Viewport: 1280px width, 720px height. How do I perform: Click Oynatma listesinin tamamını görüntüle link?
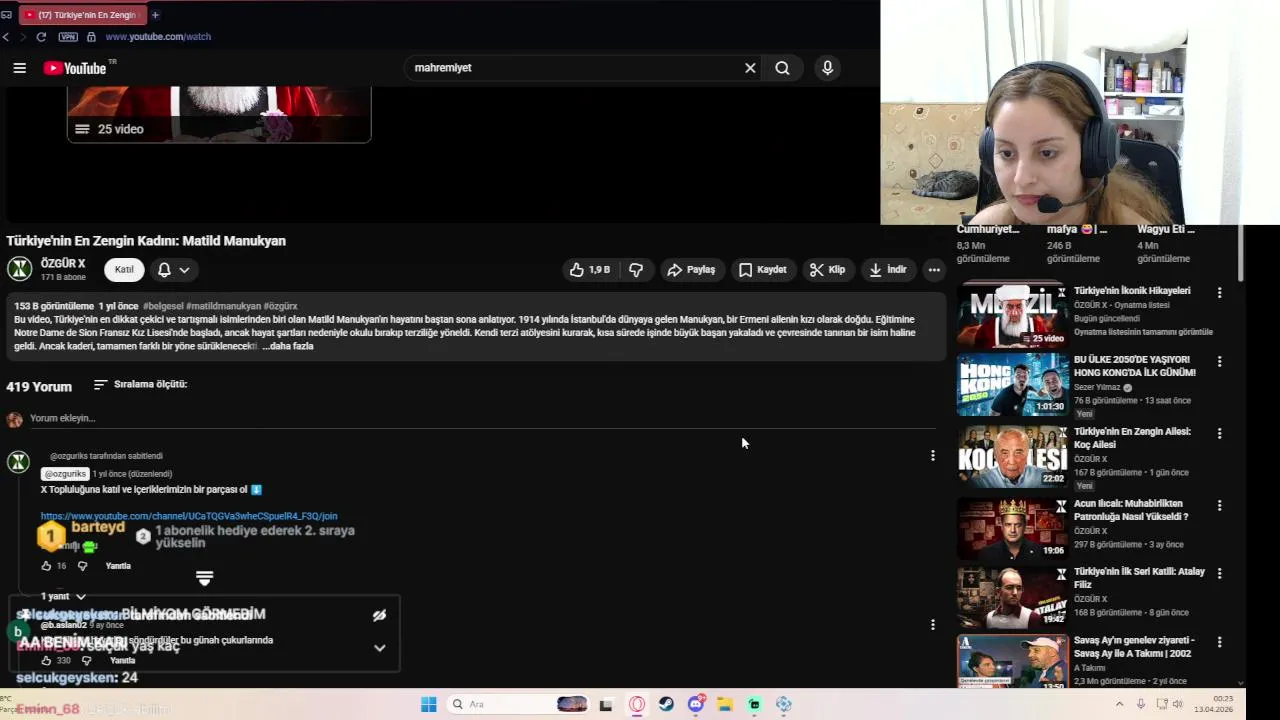point(1143,332)
